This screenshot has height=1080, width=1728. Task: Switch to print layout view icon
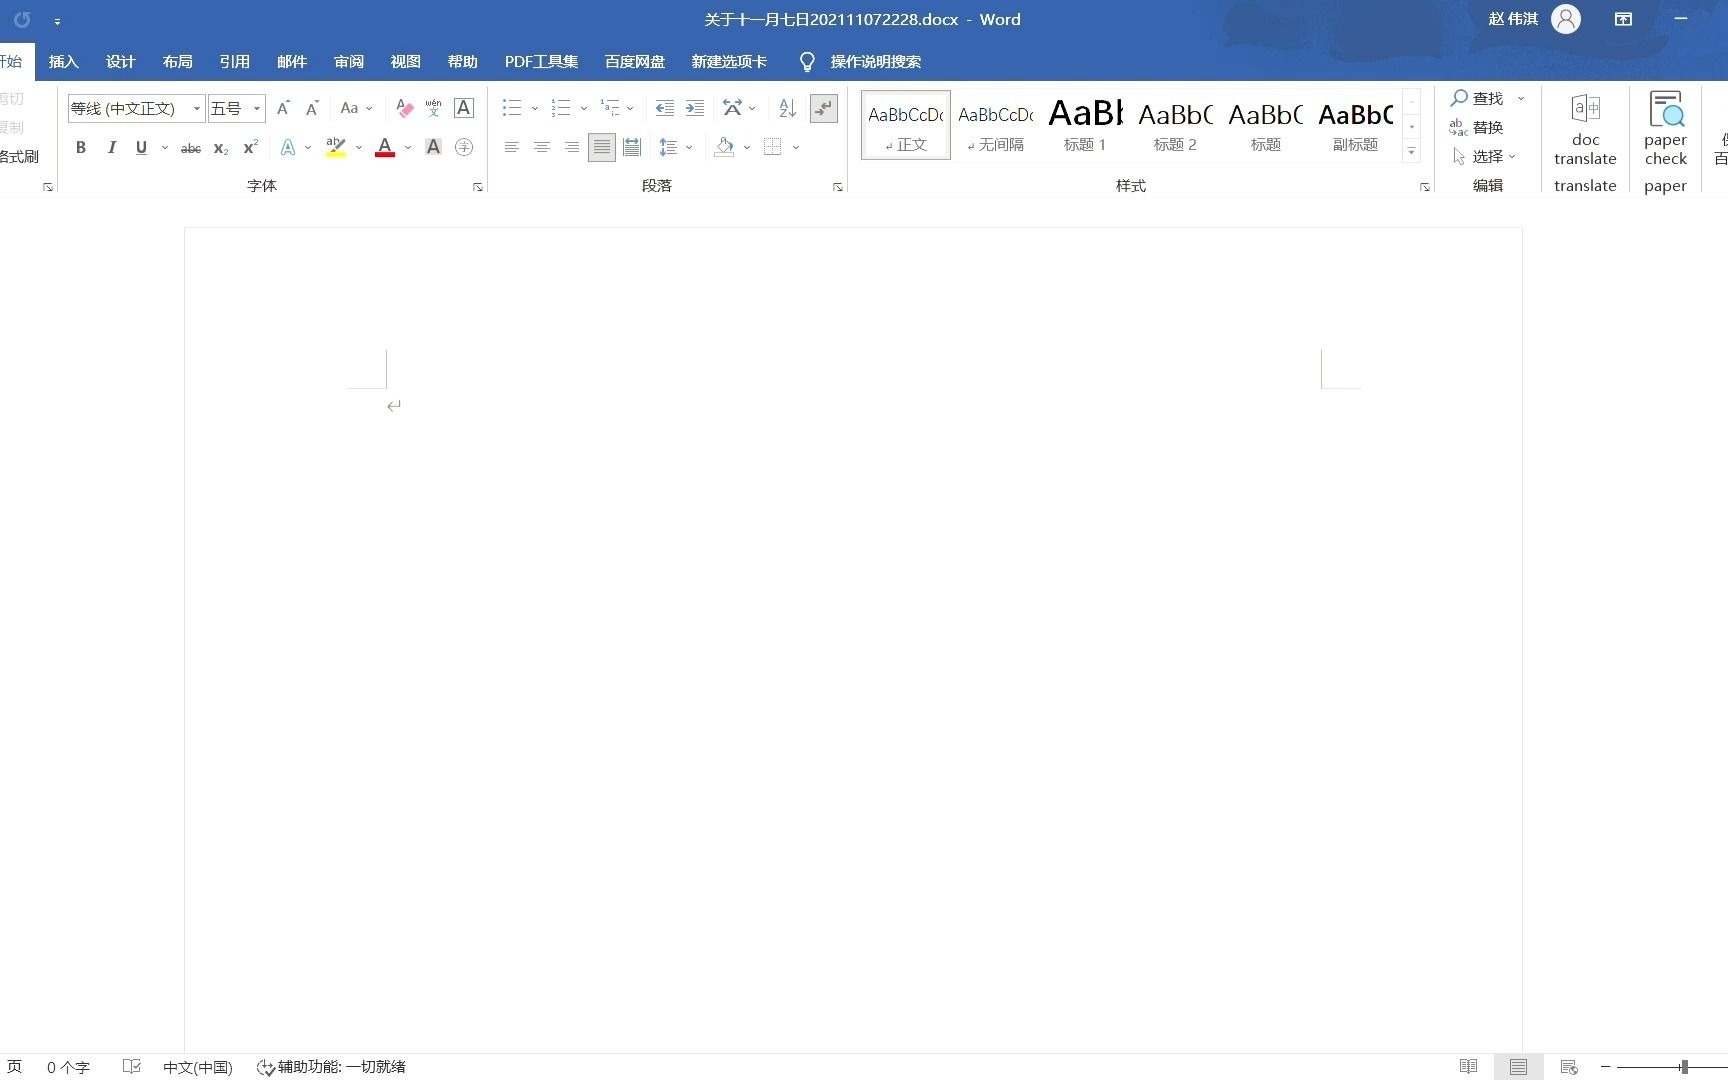tap(1518, 1067)
